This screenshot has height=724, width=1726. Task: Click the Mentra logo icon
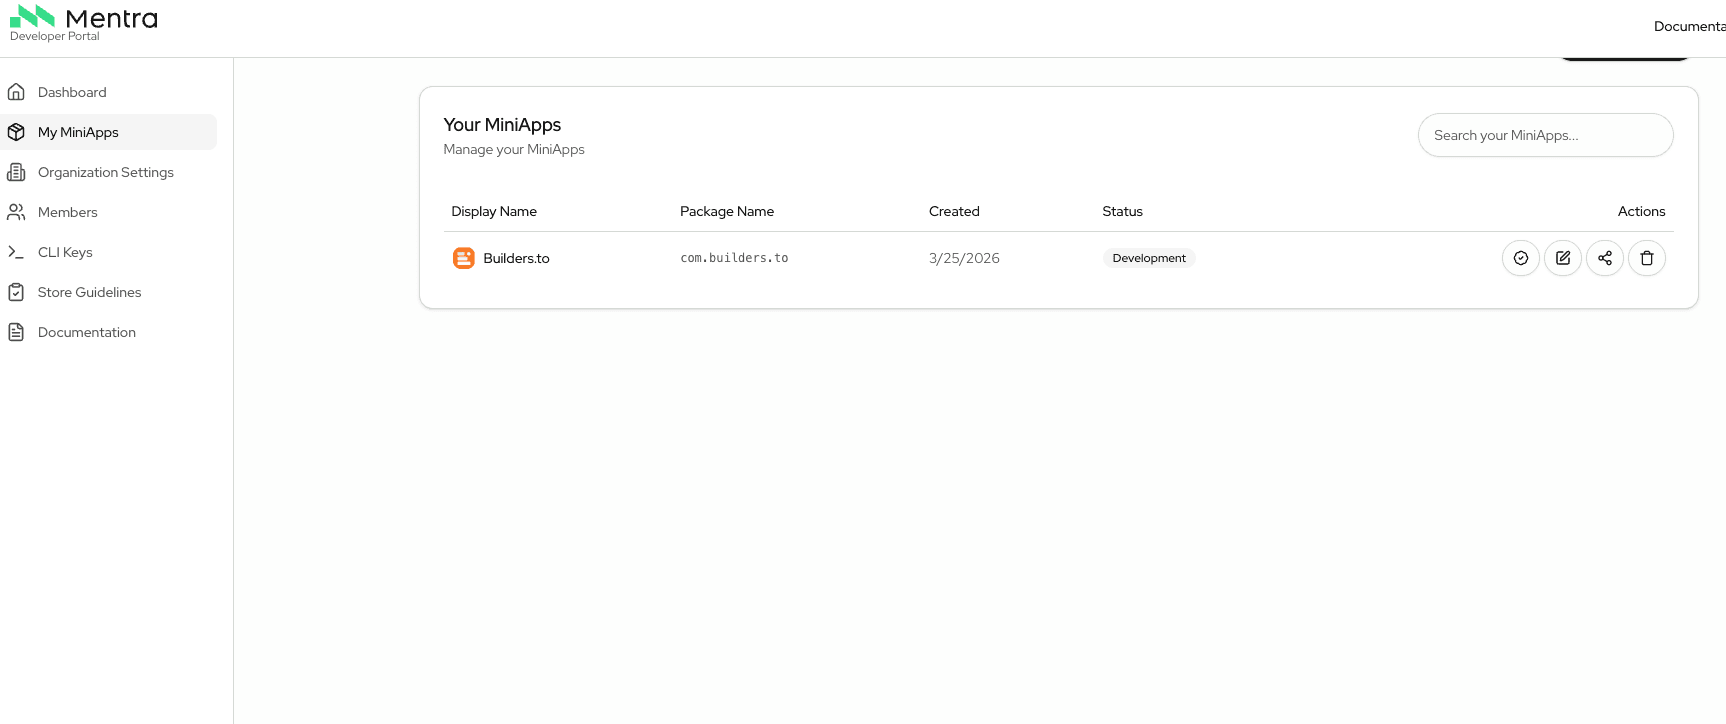pyautogui.click(x=32, y=17)
